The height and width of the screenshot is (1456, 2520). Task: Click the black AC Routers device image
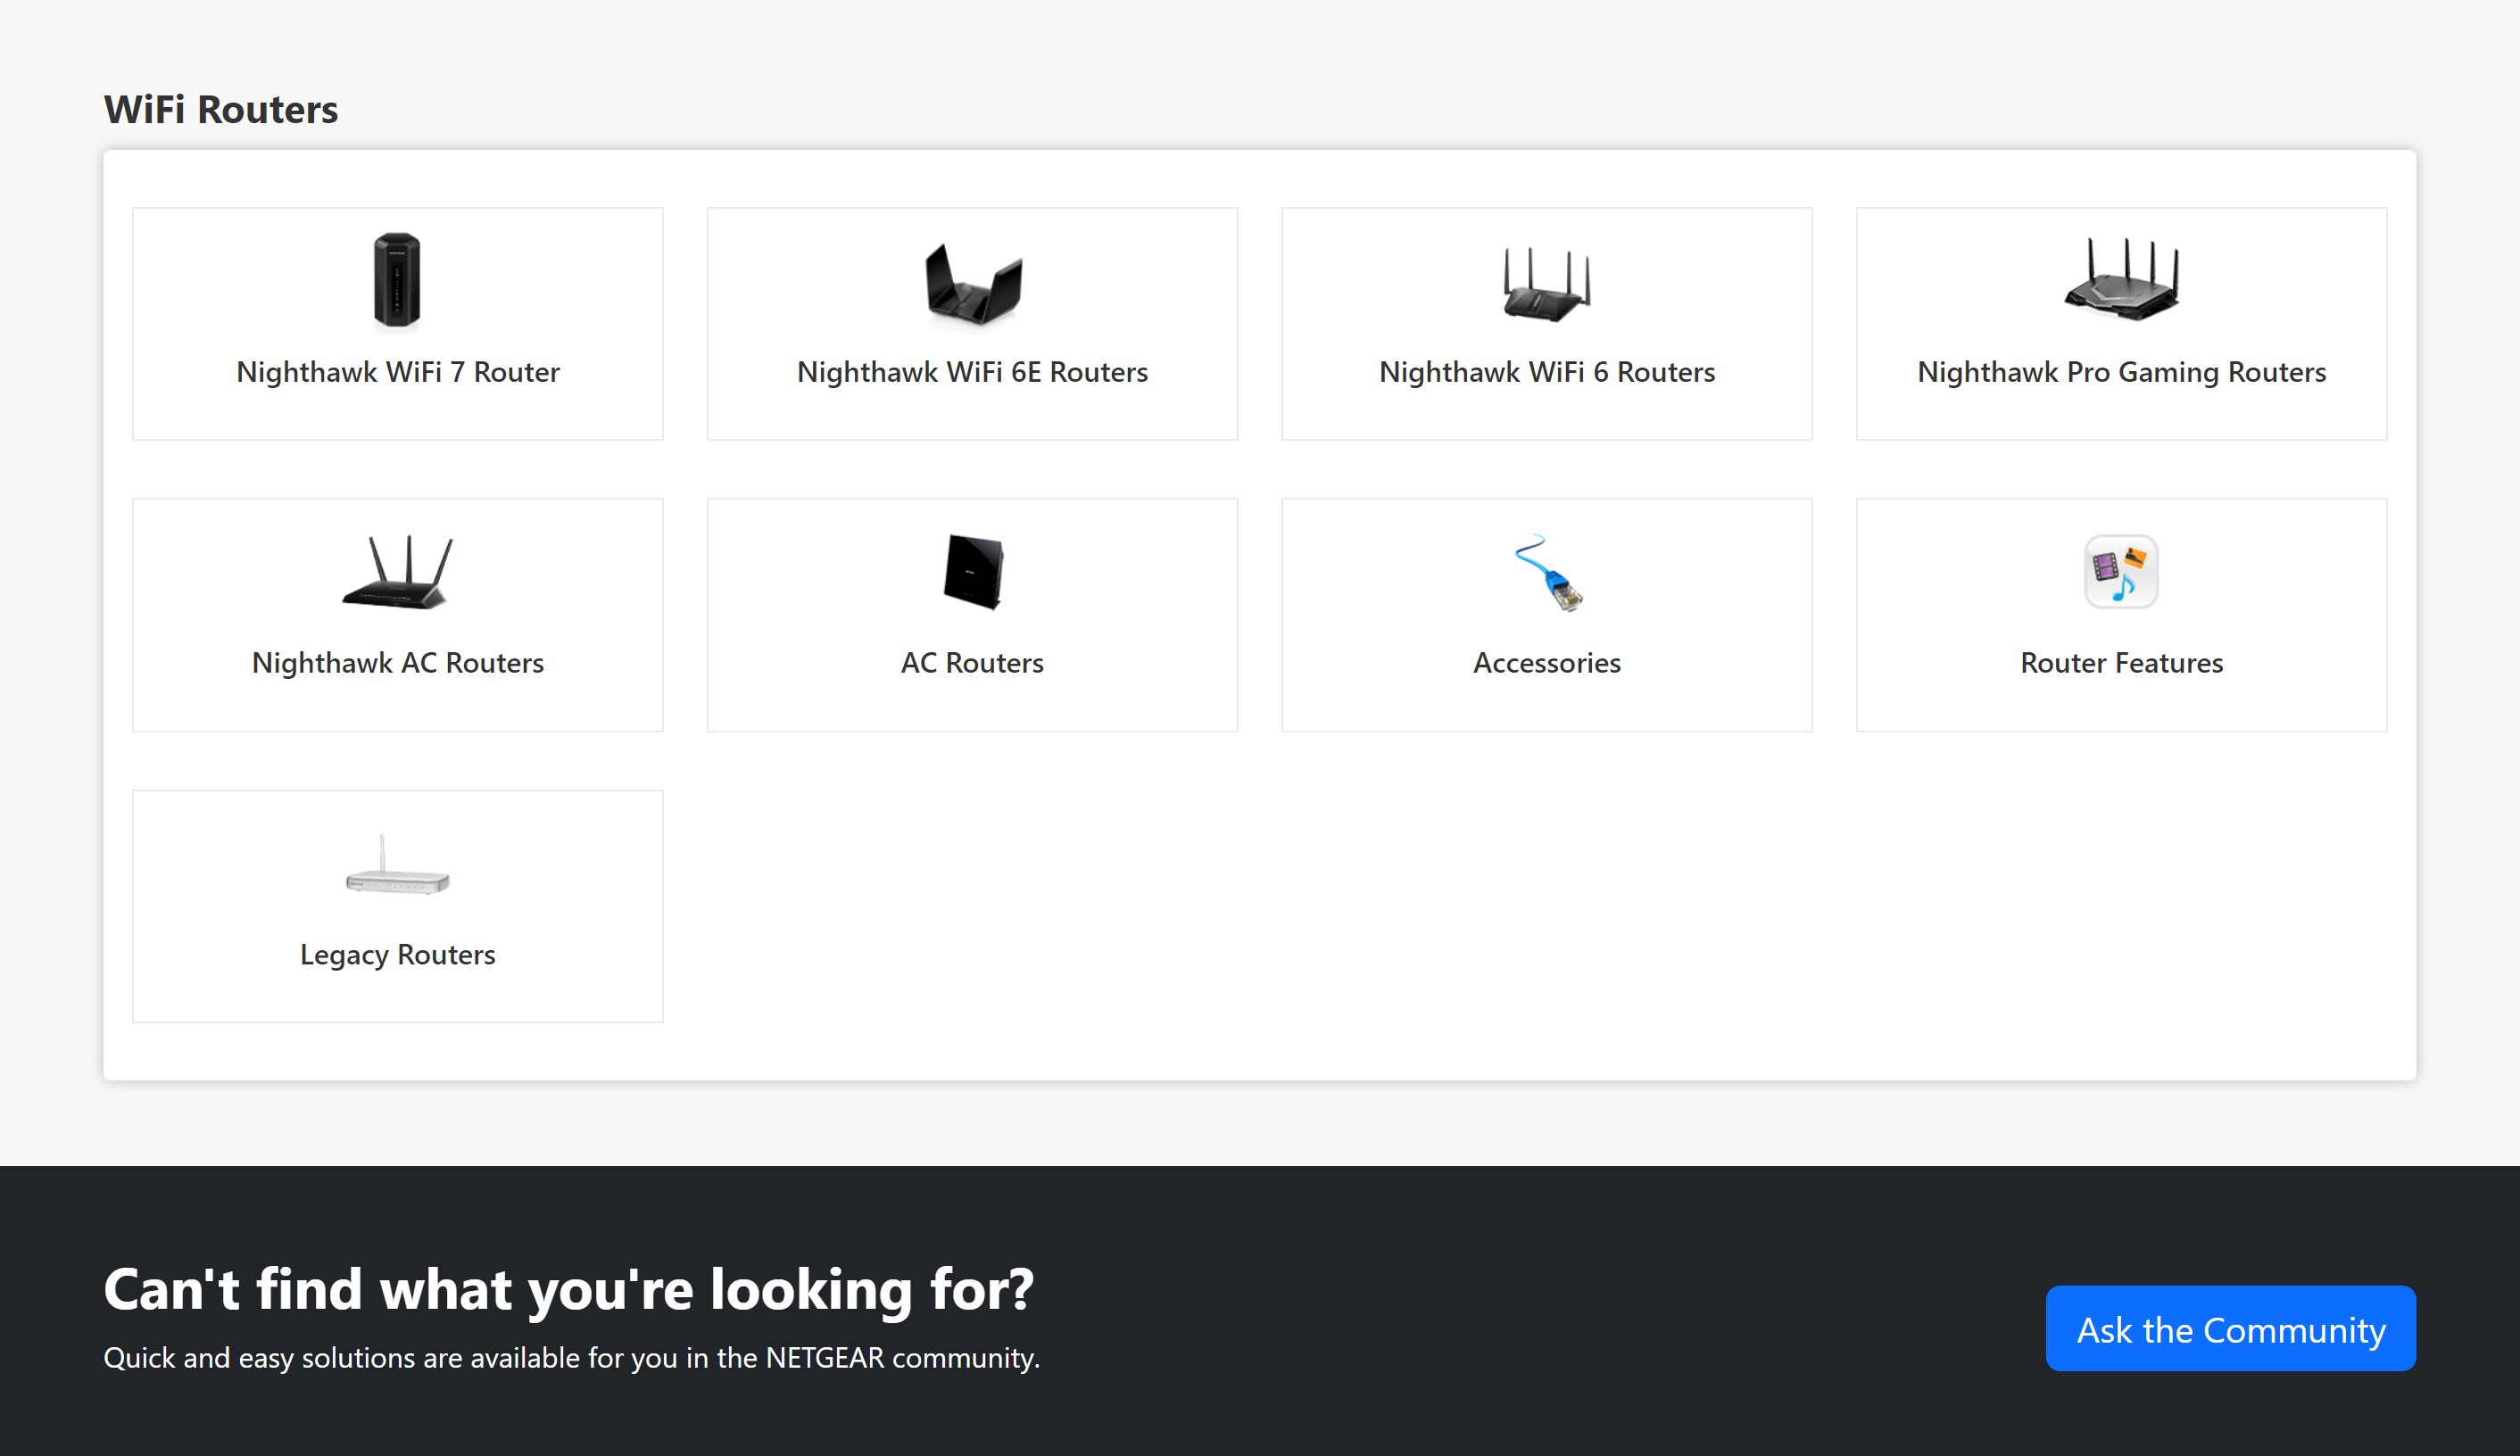(972, 572)
